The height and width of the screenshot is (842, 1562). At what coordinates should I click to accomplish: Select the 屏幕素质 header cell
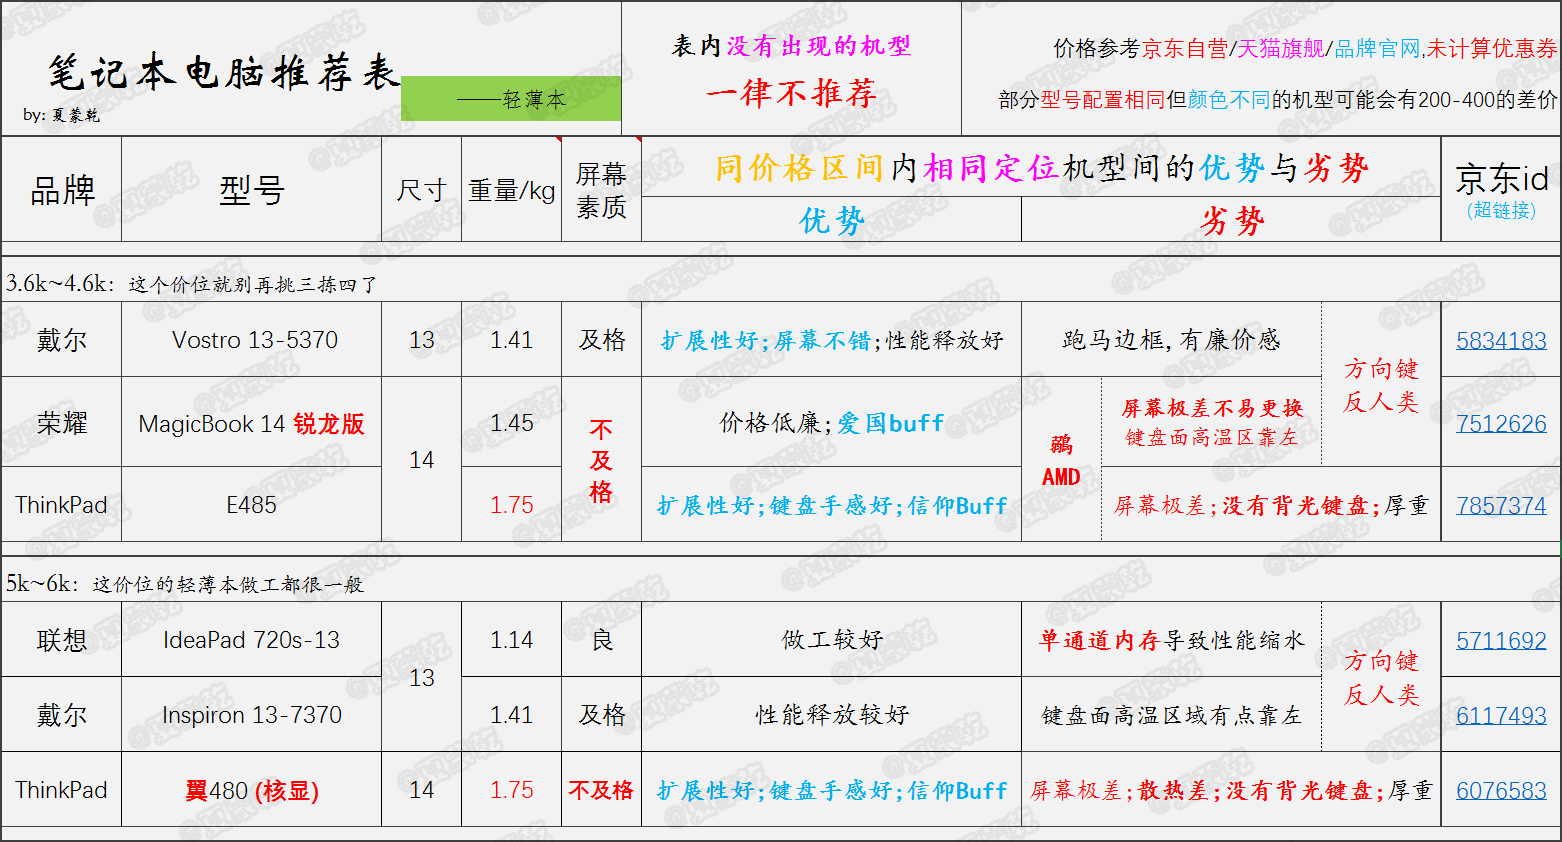601,190
